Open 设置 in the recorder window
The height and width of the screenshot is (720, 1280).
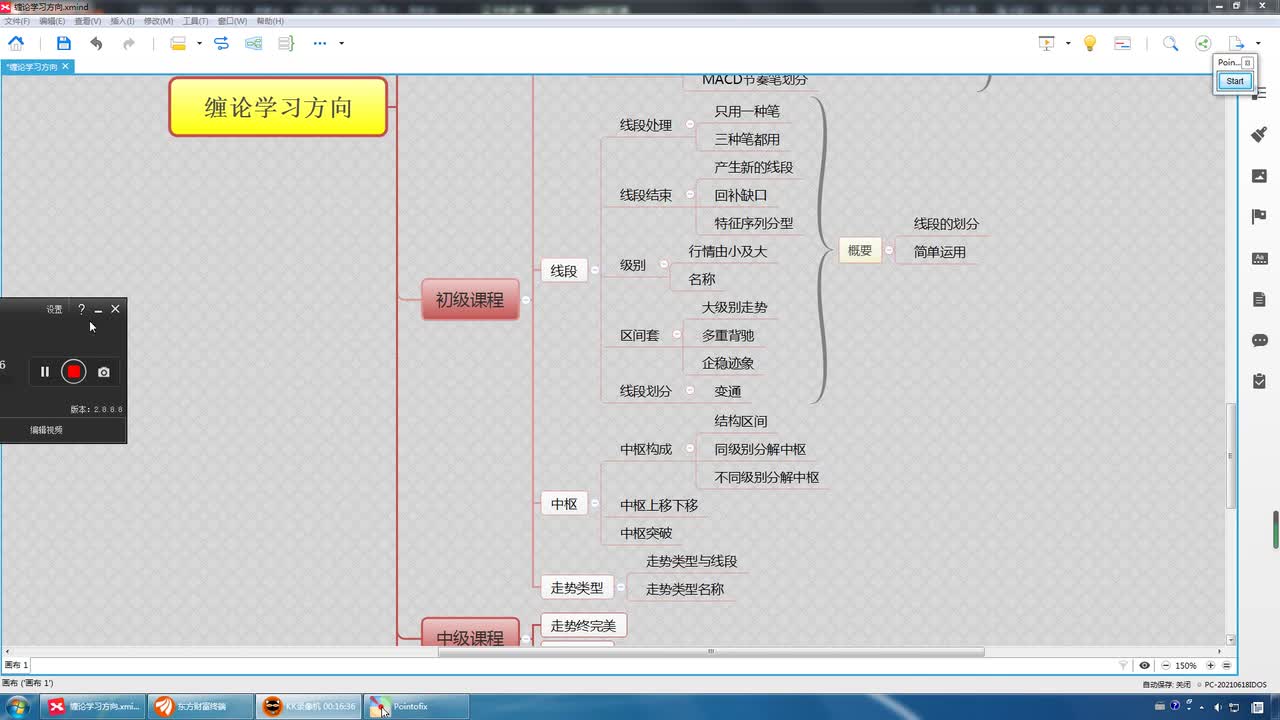pos(54,309)
